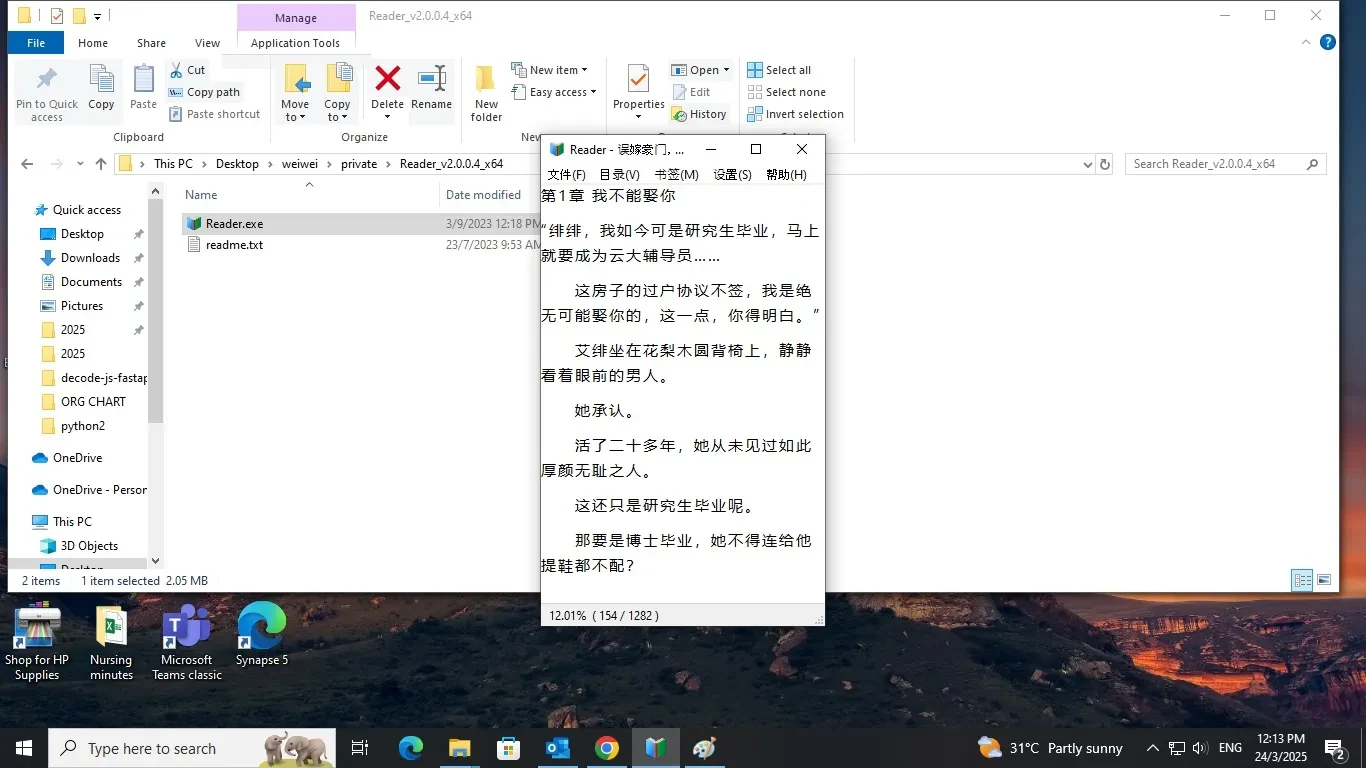Select the readme.txt file

[x=234, y=245]
